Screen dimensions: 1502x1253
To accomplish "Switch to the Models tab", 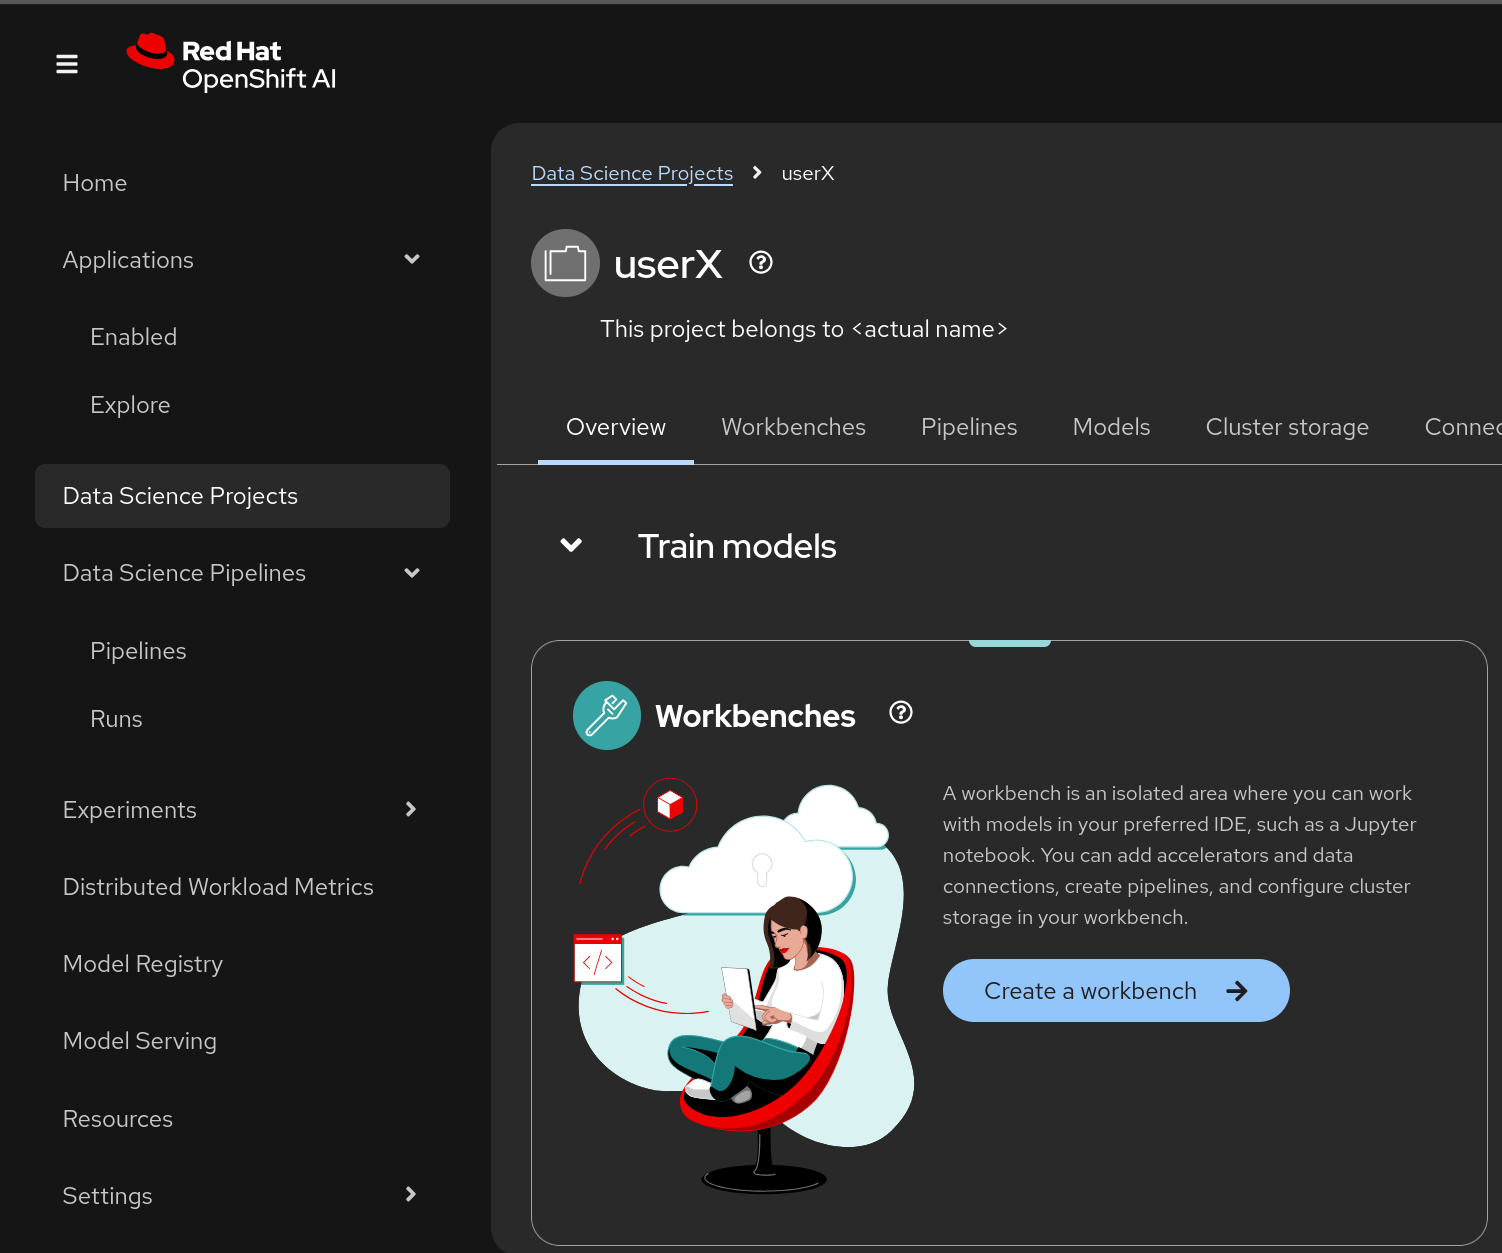I will click(1111, 427).
